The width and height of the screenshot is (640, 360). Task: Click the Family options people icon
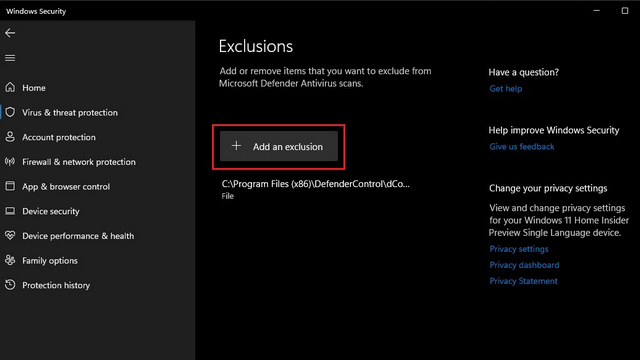pos(10,260)
